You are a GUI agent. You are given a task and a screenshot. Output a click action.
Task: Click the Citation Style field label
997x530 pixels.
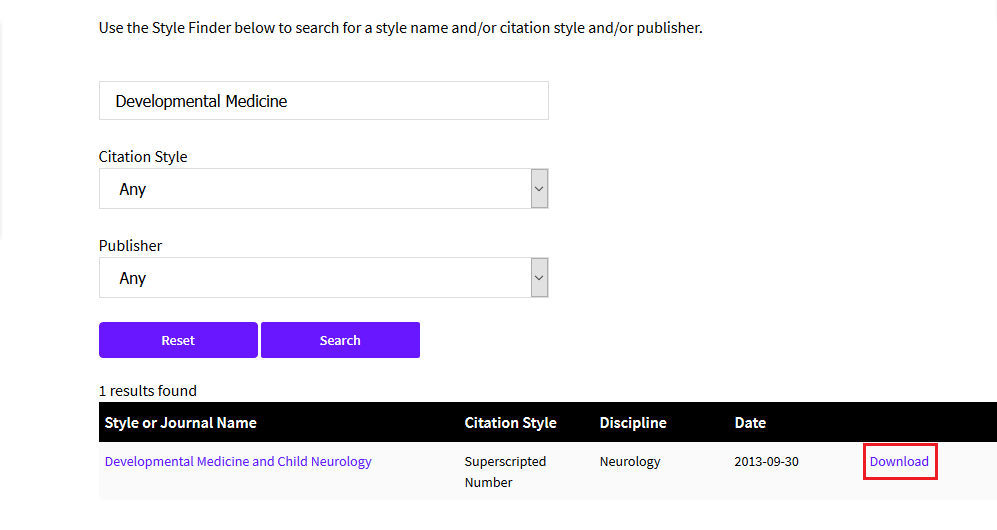tap(143, 157)
